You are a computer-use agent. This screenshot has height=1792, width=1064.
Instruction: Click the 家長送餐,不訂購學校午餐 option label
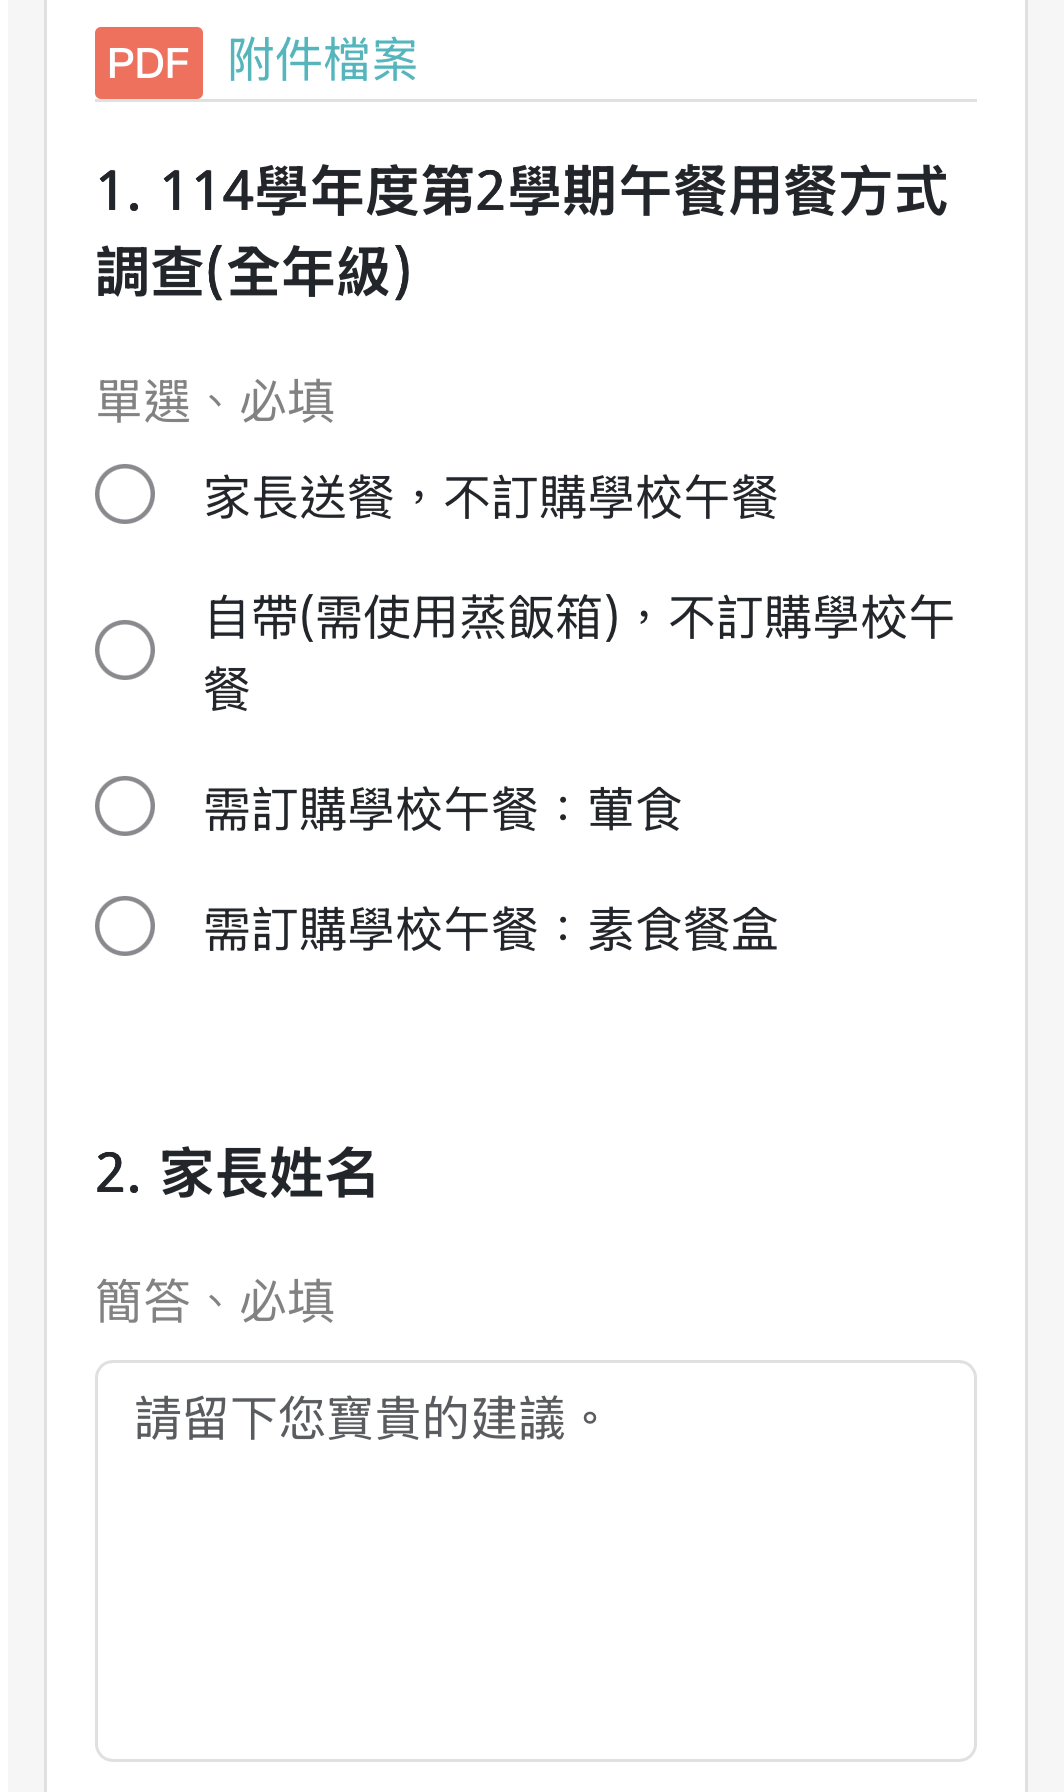(x=490, y=497)
